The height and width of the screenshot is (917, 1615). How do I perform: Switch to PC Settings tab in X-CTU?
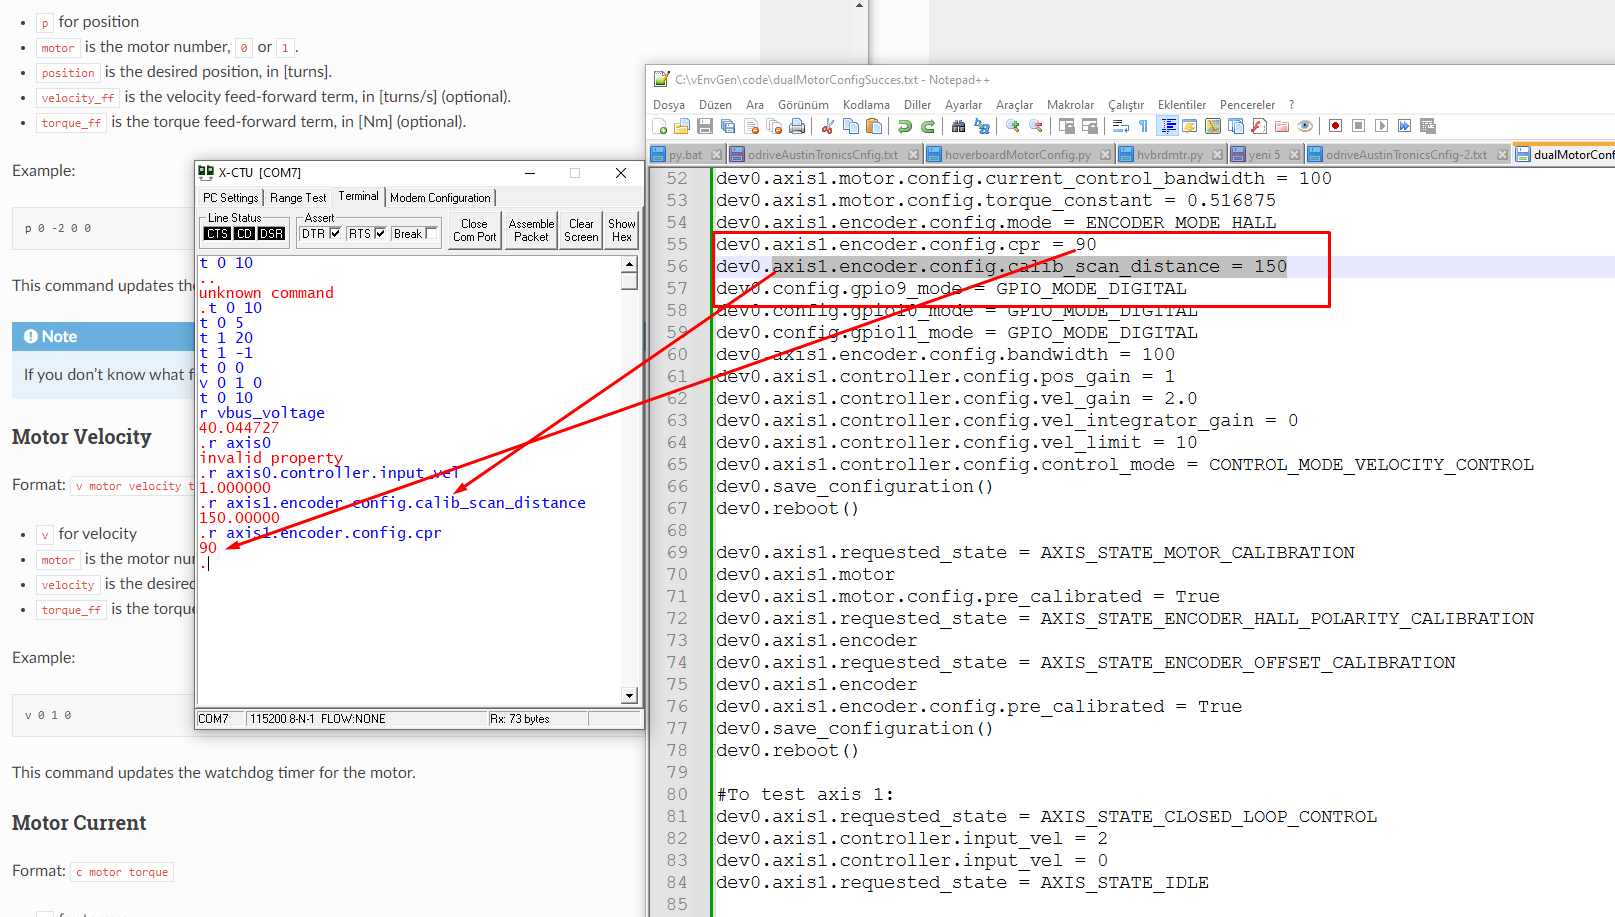230,198
